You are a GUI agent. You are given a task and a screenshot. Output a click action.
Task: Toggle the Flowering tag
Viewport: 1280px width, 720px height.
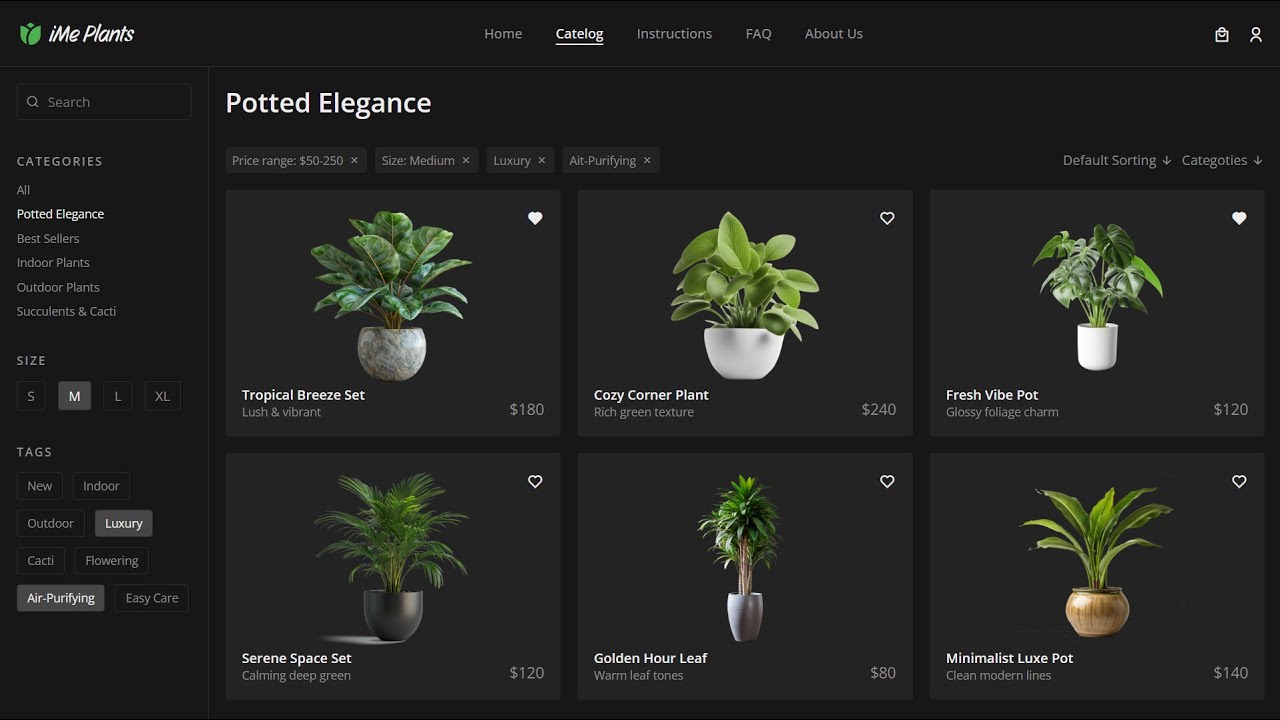(x=112, y=560)
